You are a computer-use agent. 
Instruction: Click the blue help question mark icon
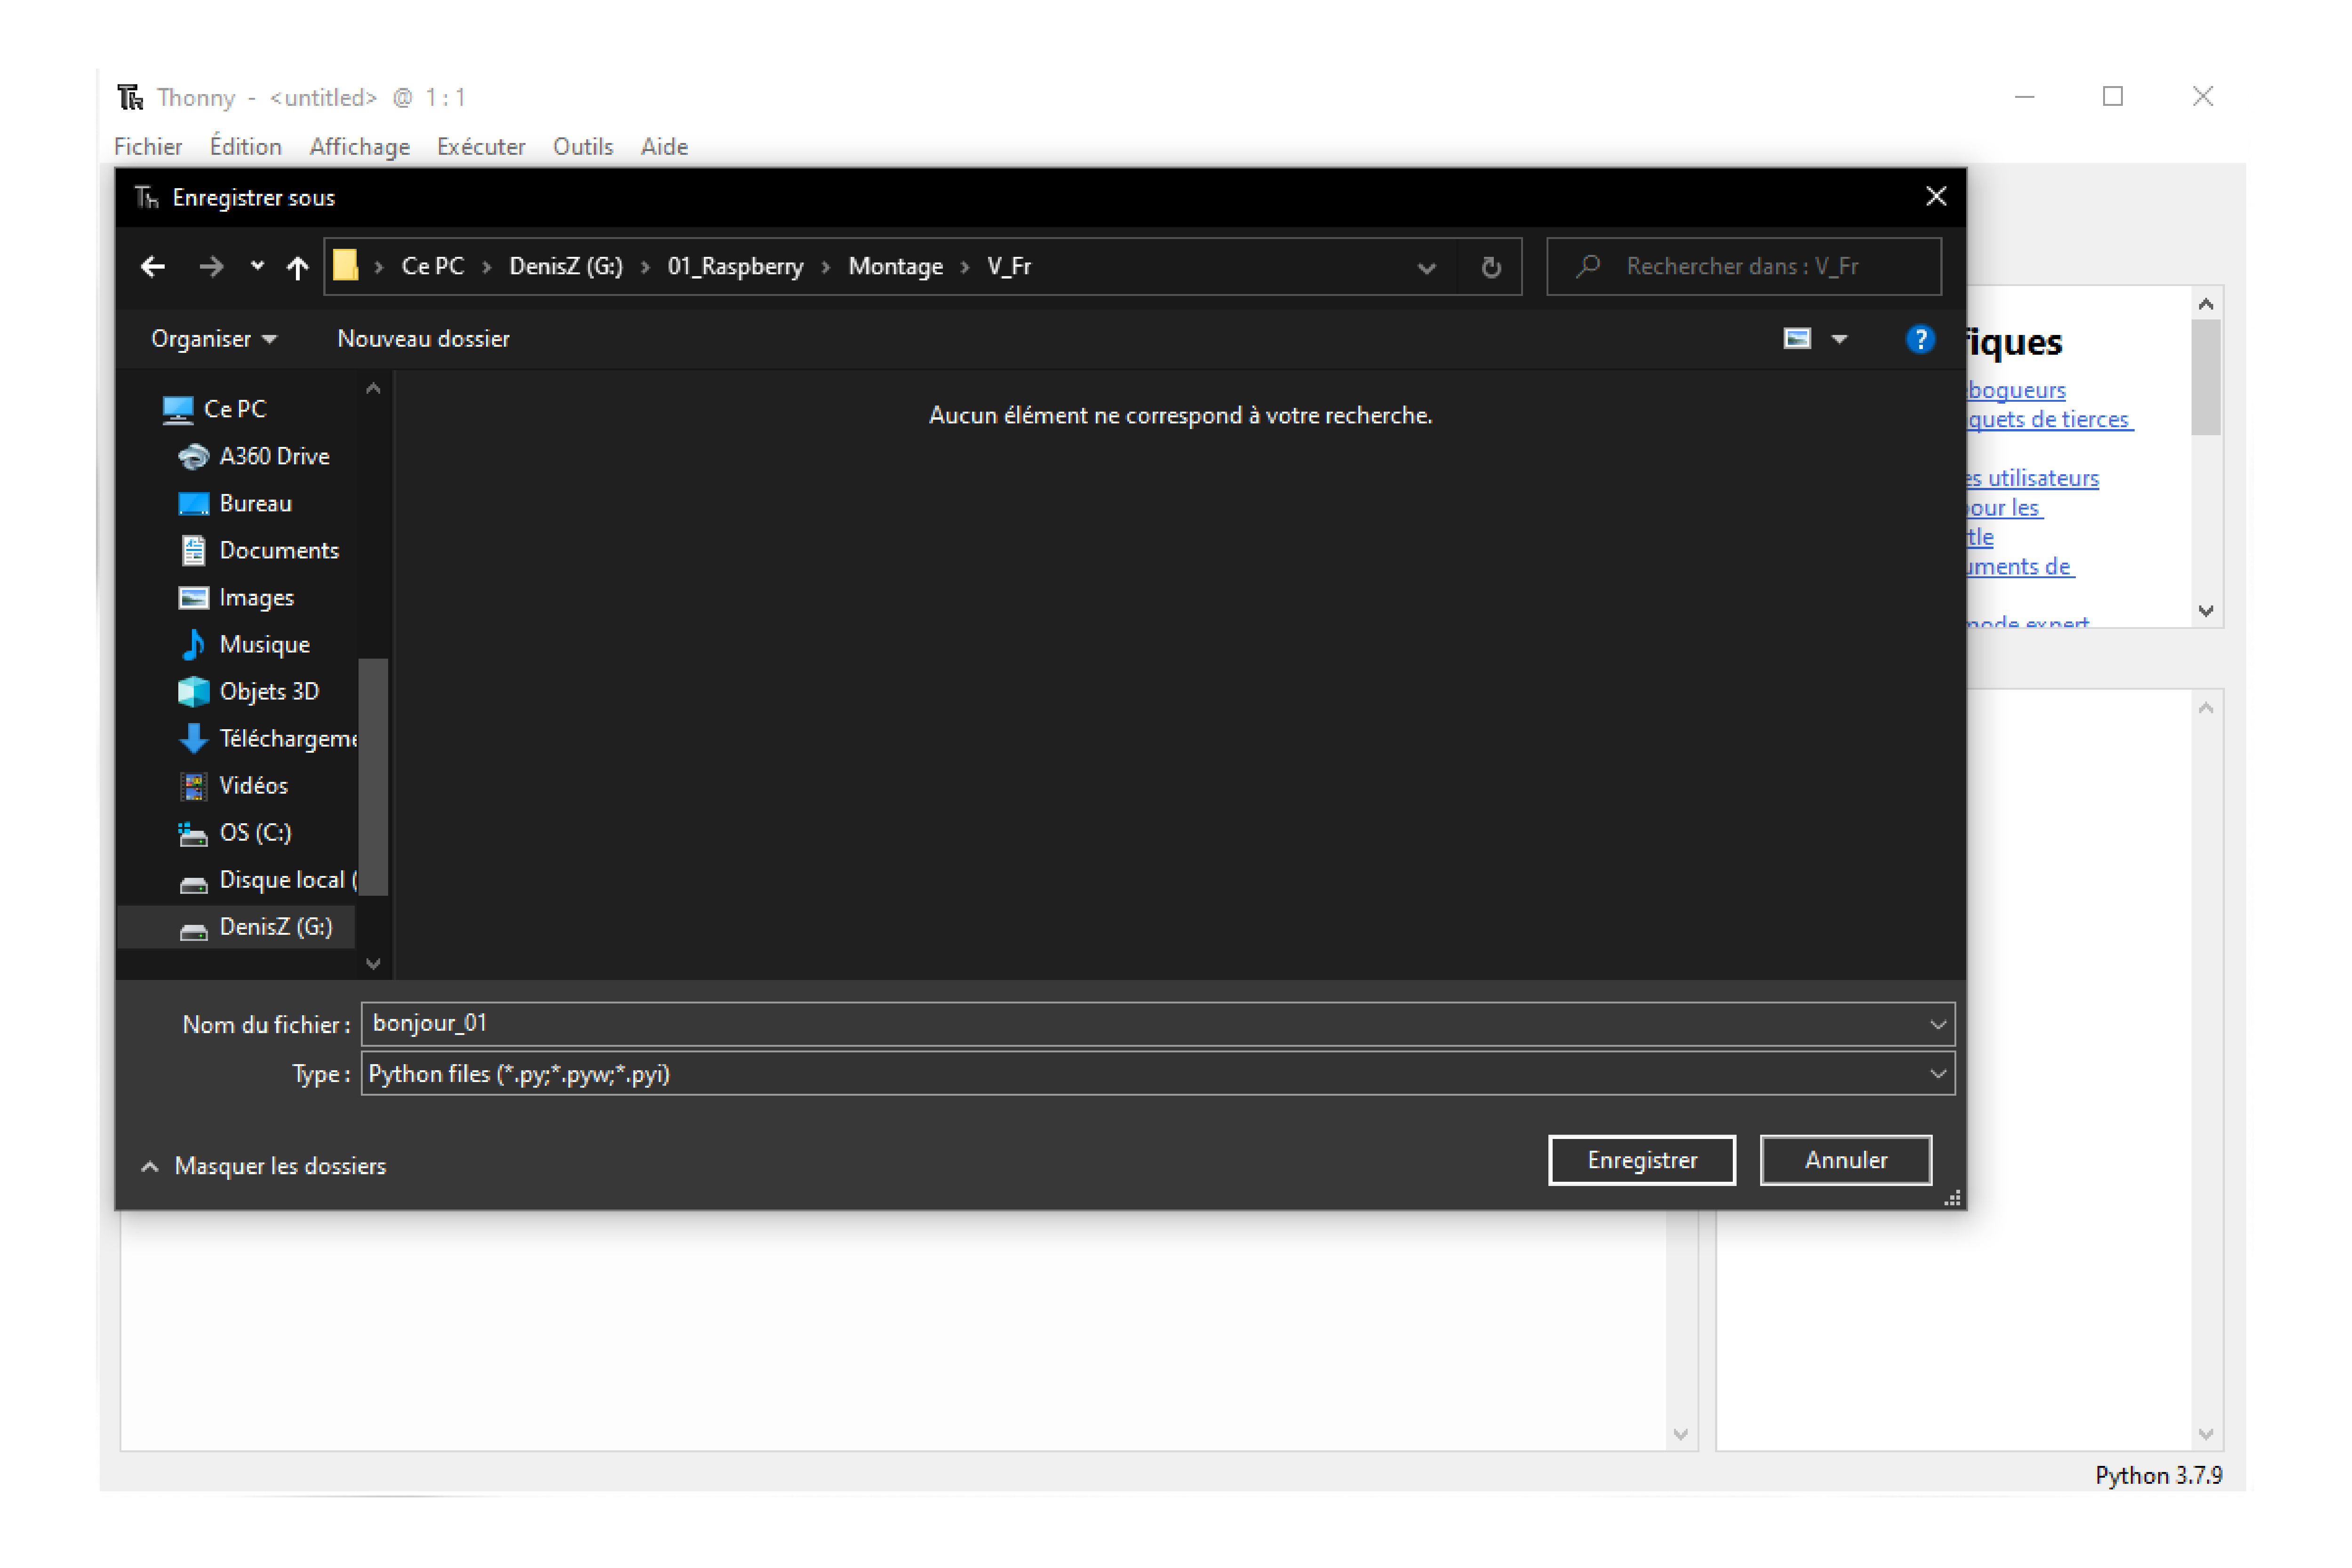pyautogui.click(x=1919, y=339)
